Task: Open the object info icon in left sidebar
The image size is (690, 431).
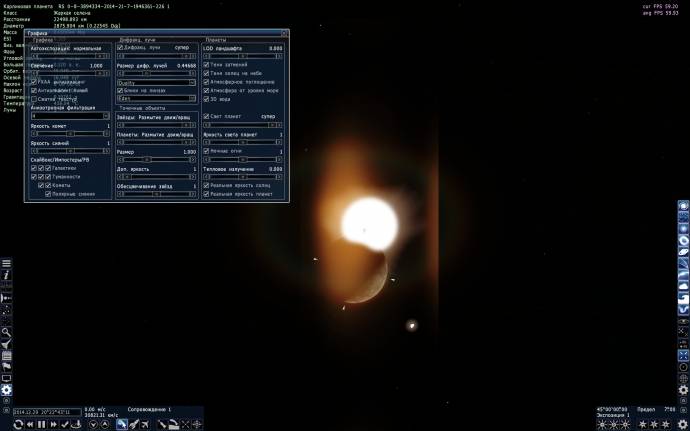Action: click(x=6, y=275)
